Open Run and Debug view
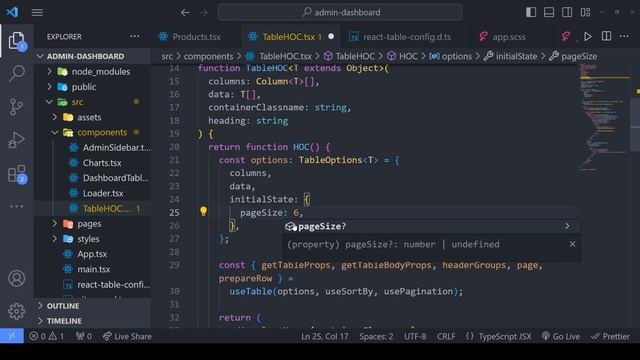The width and height of the screenshot is (640, 360). click(17, 140)
